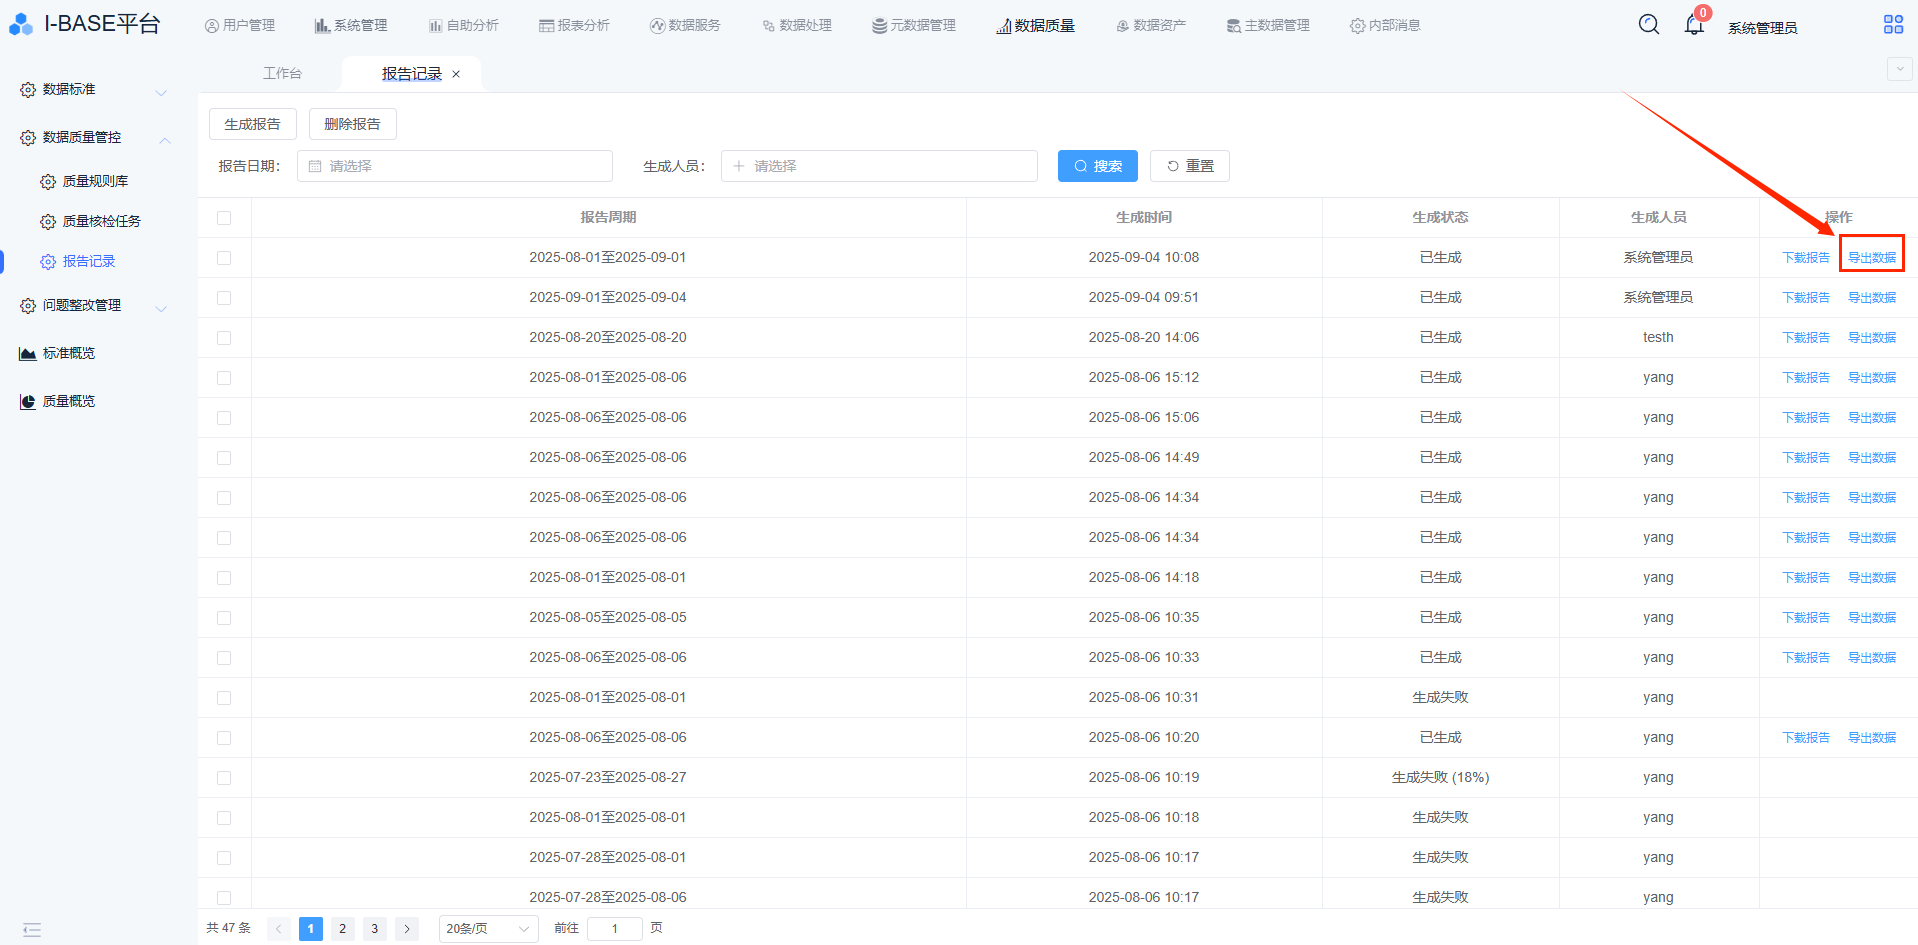Click the 元数据管理 database icon
This screenshot has height=945, width=1918.
pos(879,26)
